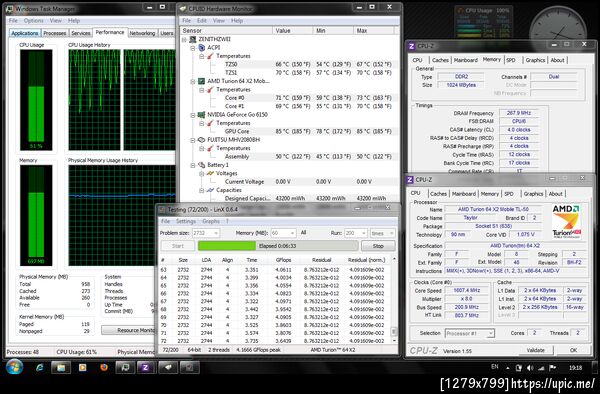Switch to the Processes tab in Task Manager
Screen dimensions: 600x394
pos(54,33)
